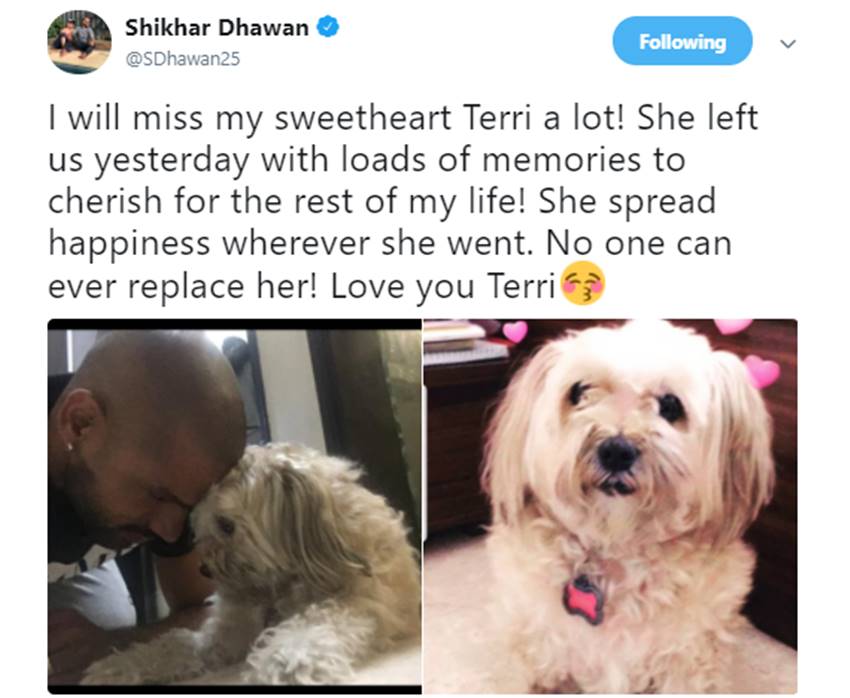The image size is (850, 698).
Task: Click the blue verified badge beside Shikhar Dhawan
Action: pos(328,27)
